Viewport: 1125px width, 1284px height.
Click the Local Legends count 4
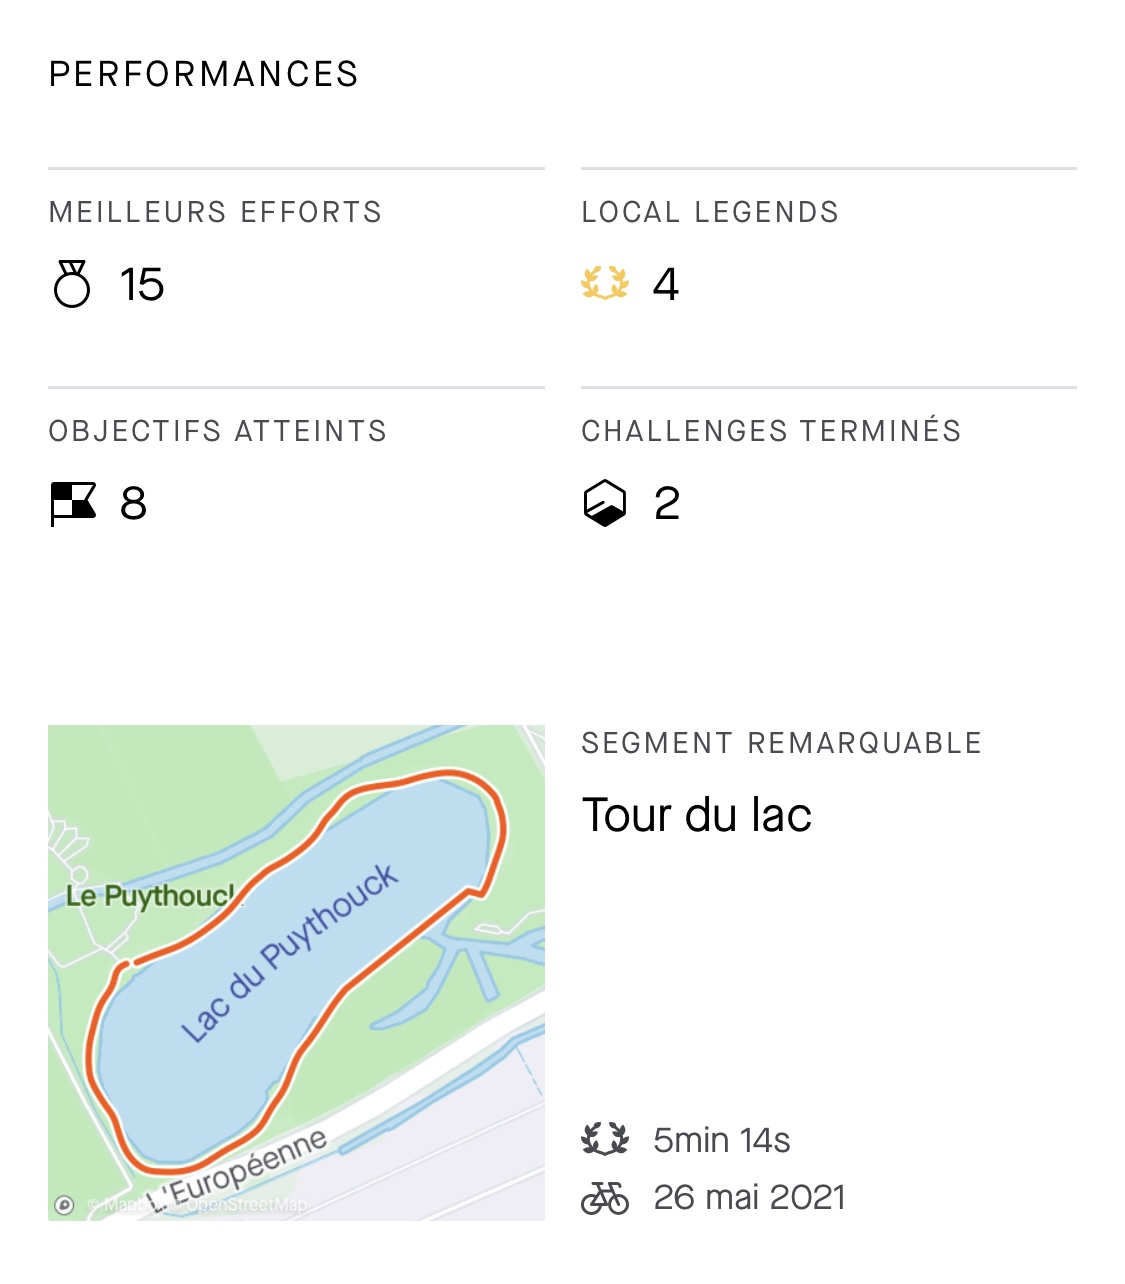pos(666,285)
